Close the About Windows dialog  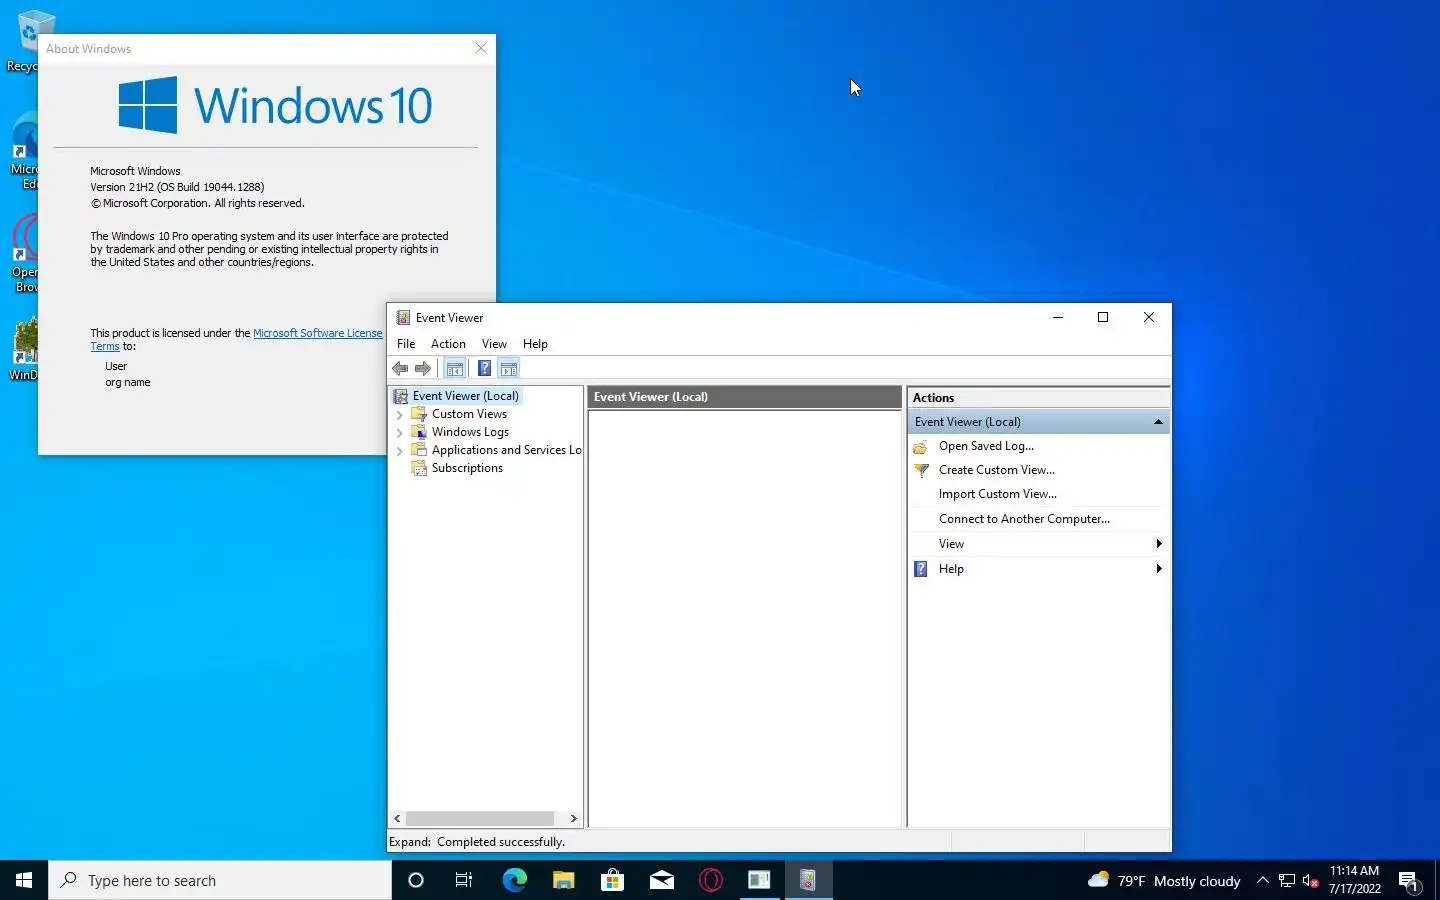click(481, 48)
